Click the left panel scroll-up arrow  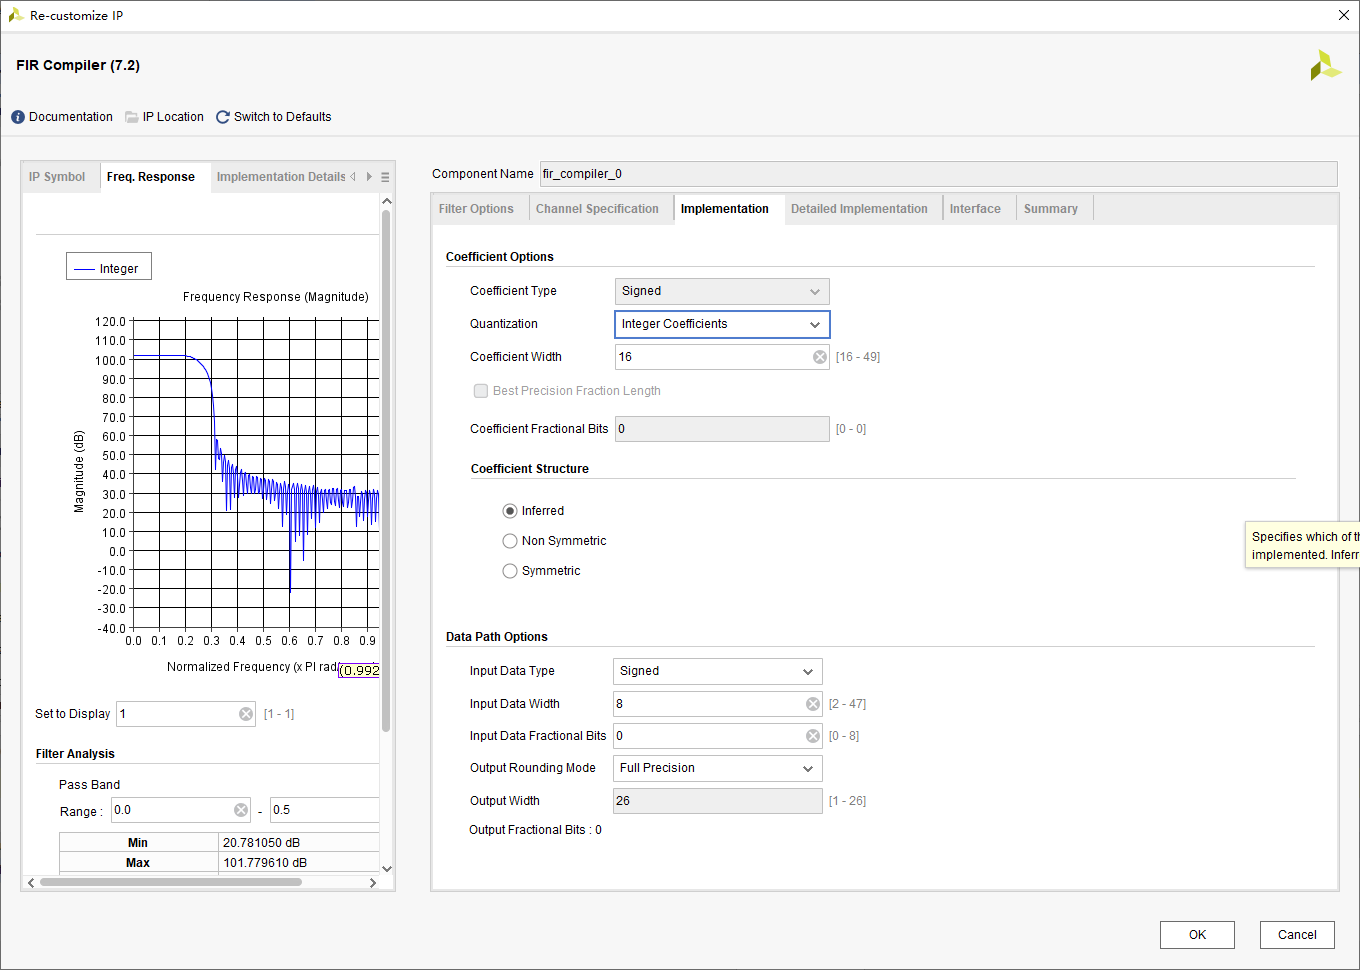pos(387,201)
